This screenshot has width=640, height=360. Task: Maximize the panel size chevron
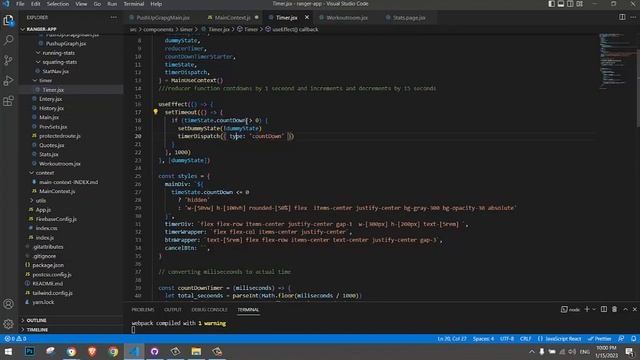625,309
